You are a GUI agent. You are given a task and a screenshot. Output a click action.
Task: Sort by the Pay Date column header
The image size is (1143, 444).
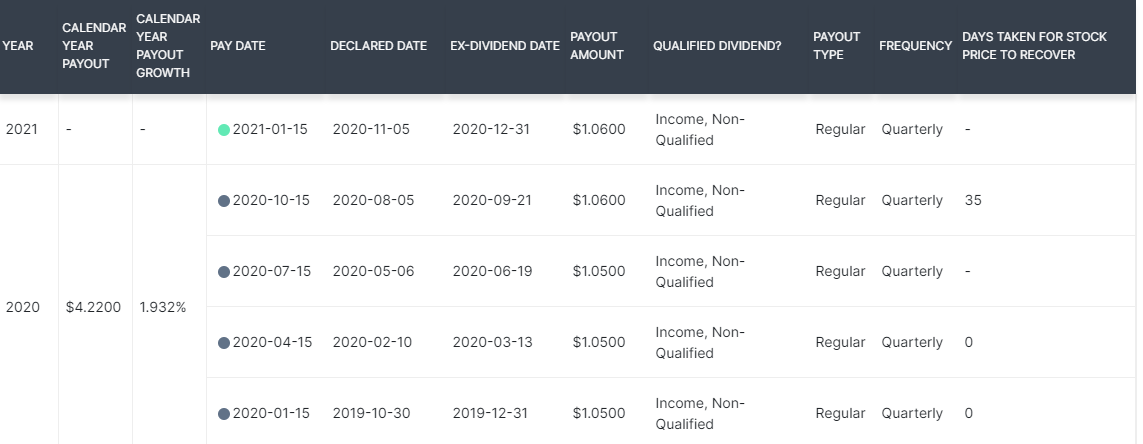pos(238,46)
